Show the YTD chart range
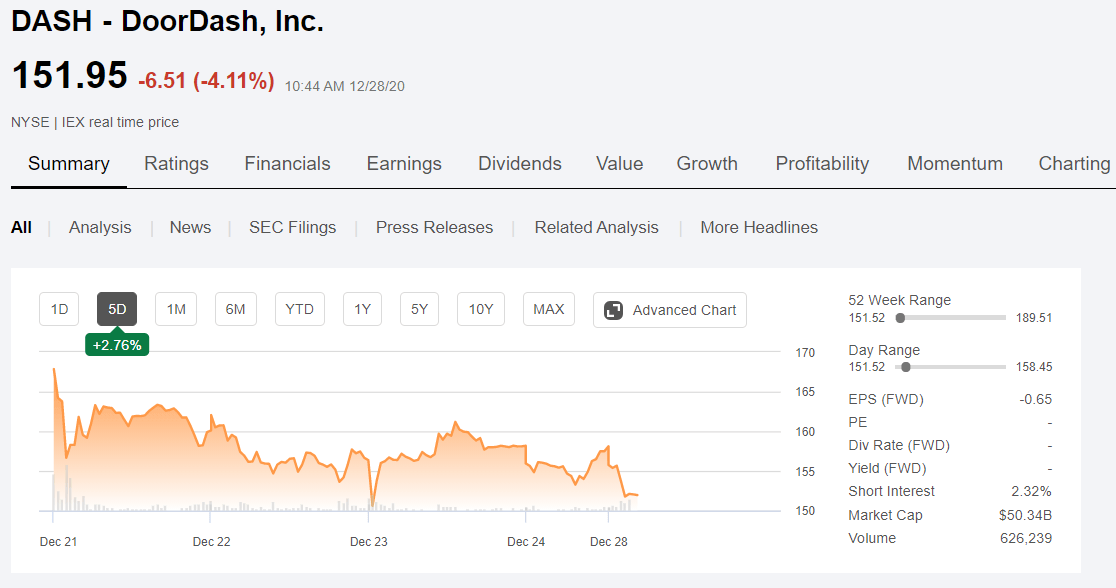 (300, 309)
